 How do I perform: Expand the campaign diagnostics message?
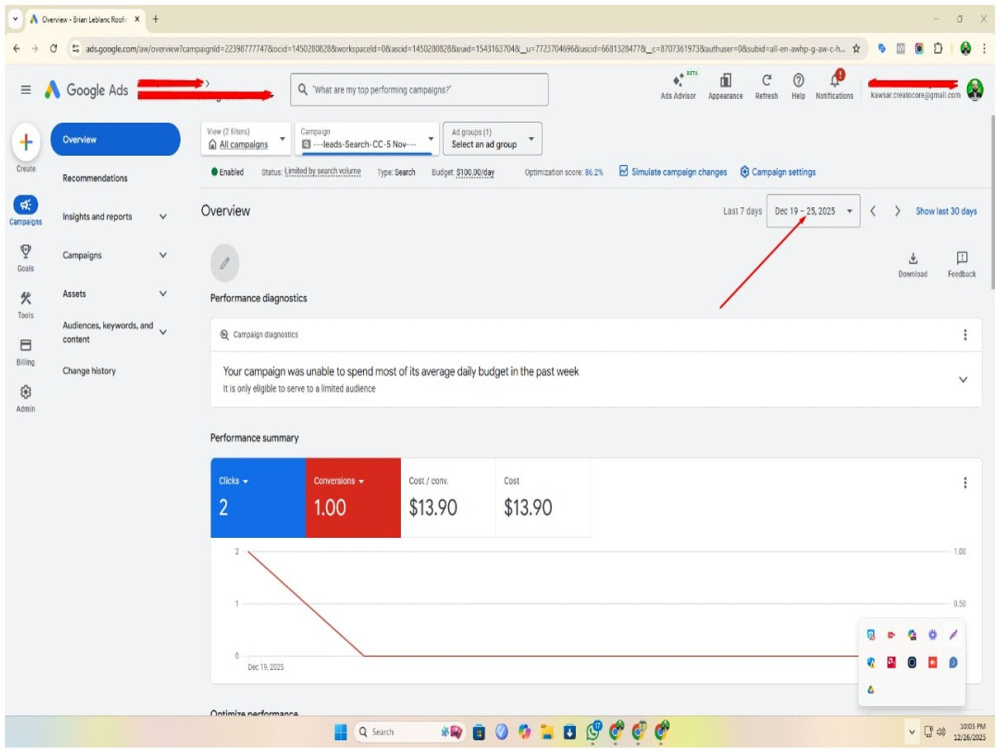(963, 379)
